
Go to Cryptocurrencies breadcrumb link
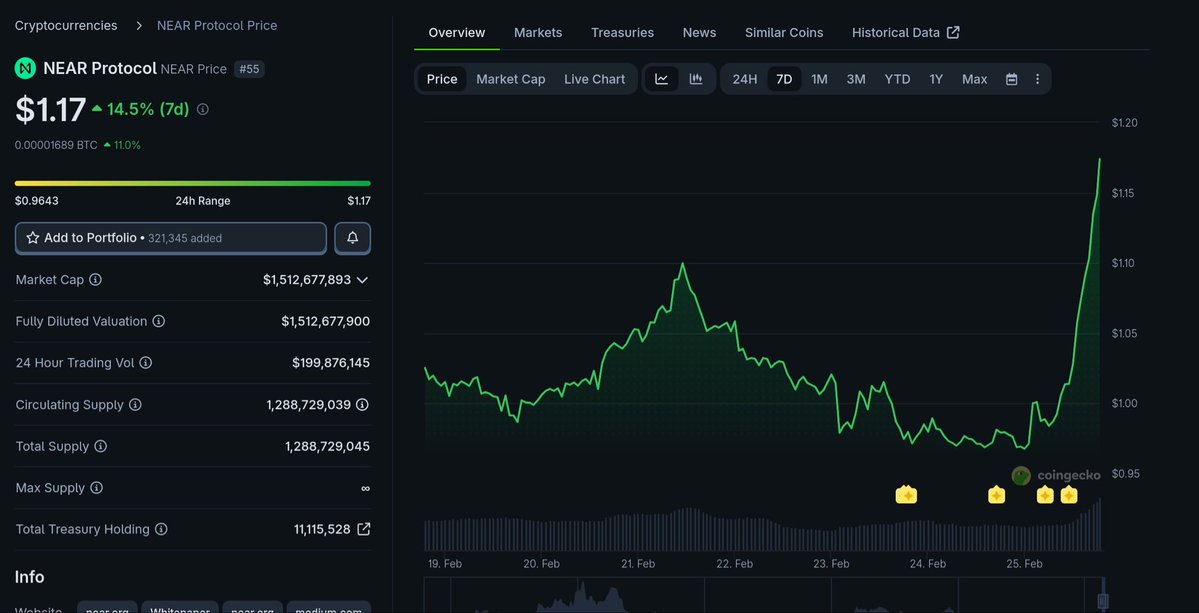[67, 25]
